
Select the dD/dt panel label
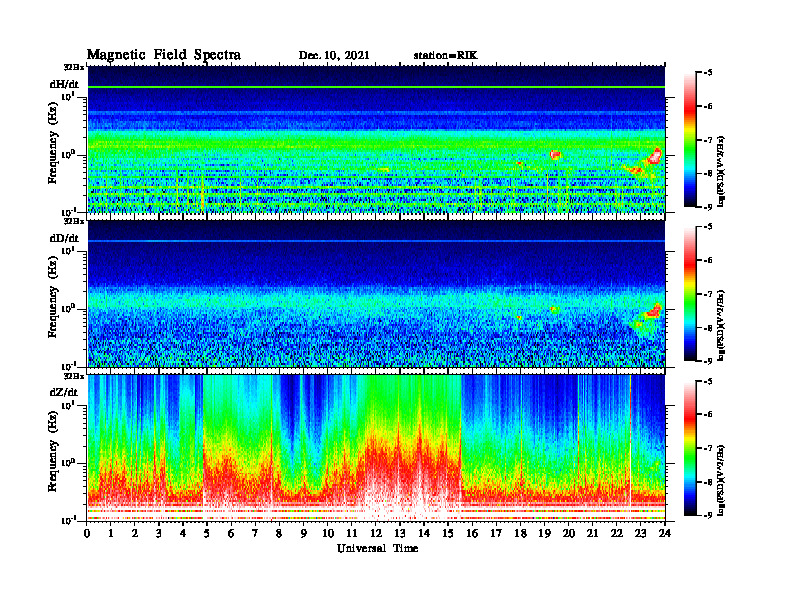[x=64, y=238]
